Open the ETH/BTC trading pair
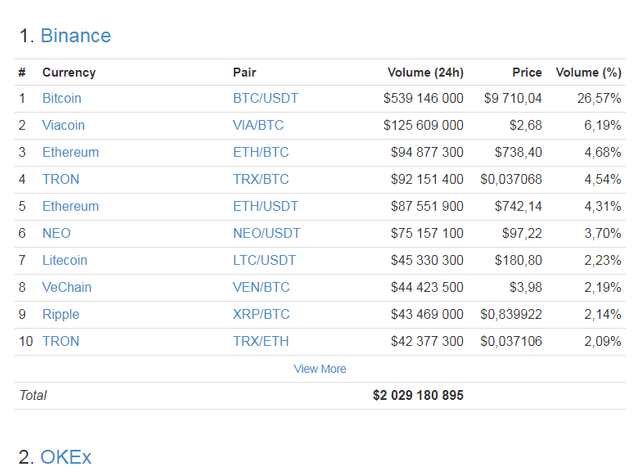The height and width of the screenshot is (475, 640). click(260, 152)
